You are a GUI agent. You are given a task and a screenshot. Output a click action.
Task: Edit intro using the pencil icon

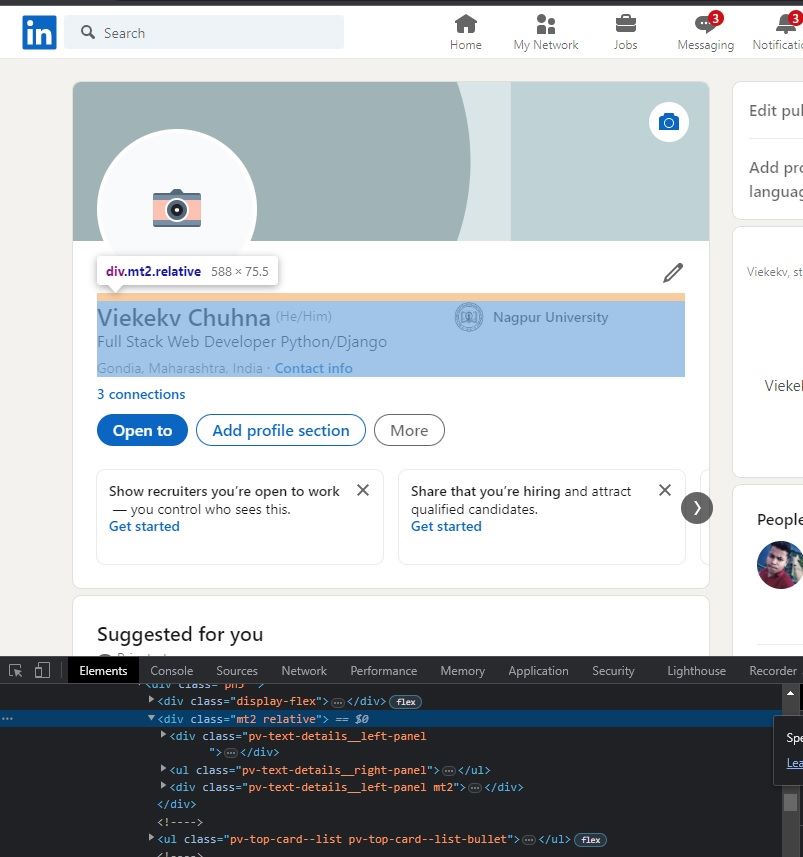pos(673,272)
